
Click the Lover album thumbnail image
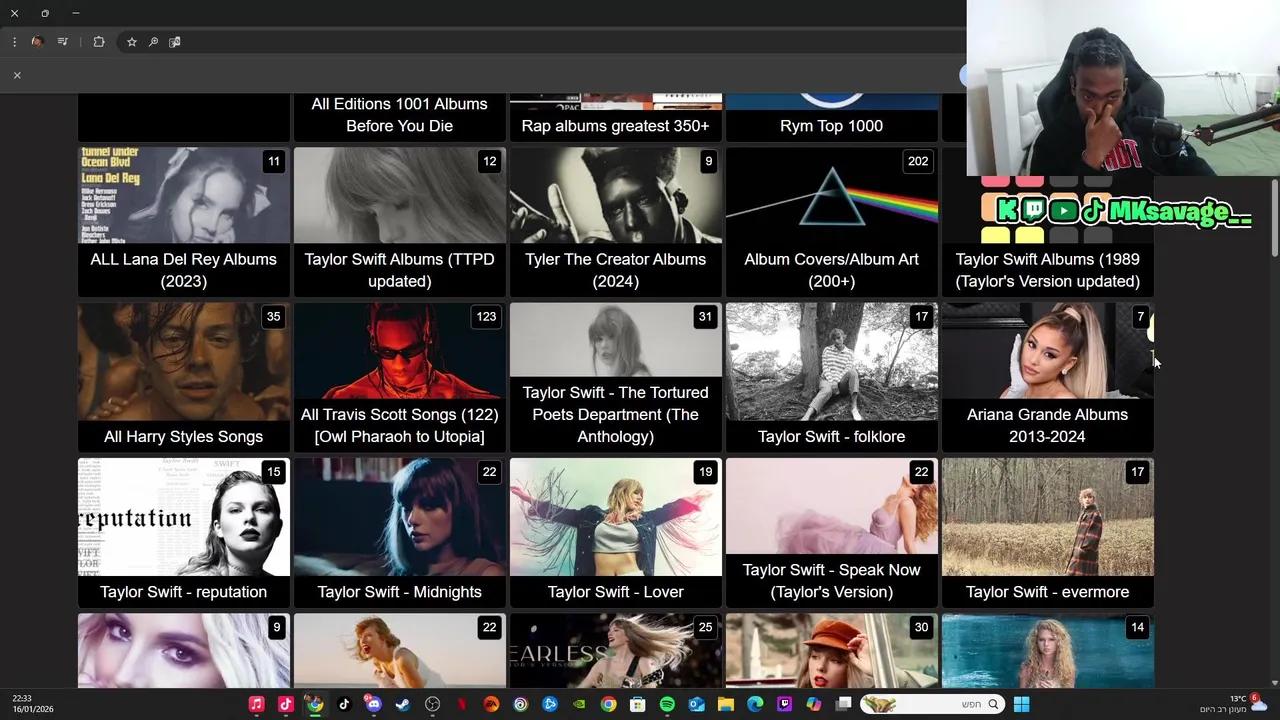click(x=615, y=517)
